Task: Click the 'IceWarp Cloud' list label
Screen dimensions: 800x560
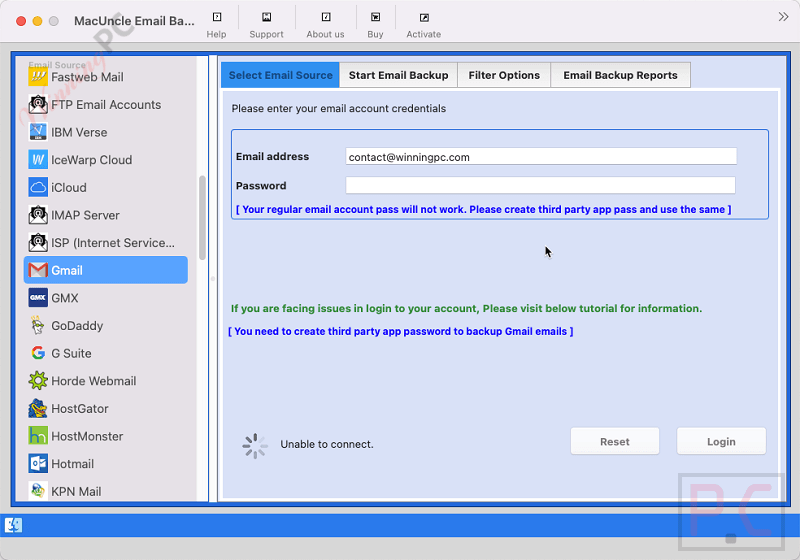Action: [x=91, y=160]
